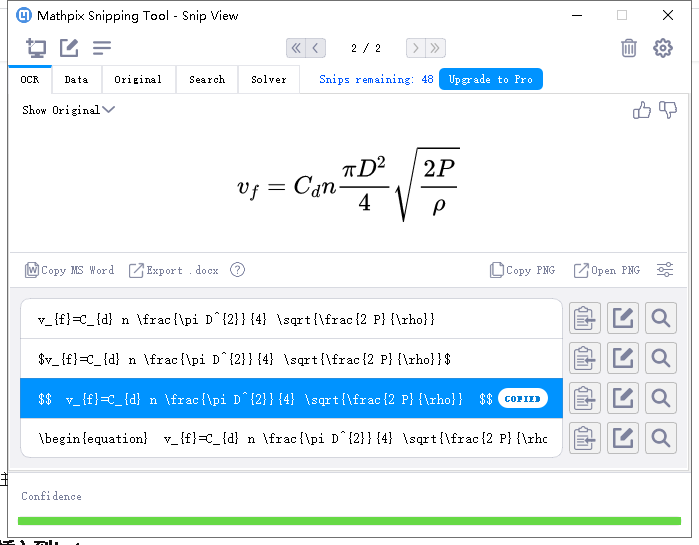Switch to the OCR tab

click(x=30, y=79)
